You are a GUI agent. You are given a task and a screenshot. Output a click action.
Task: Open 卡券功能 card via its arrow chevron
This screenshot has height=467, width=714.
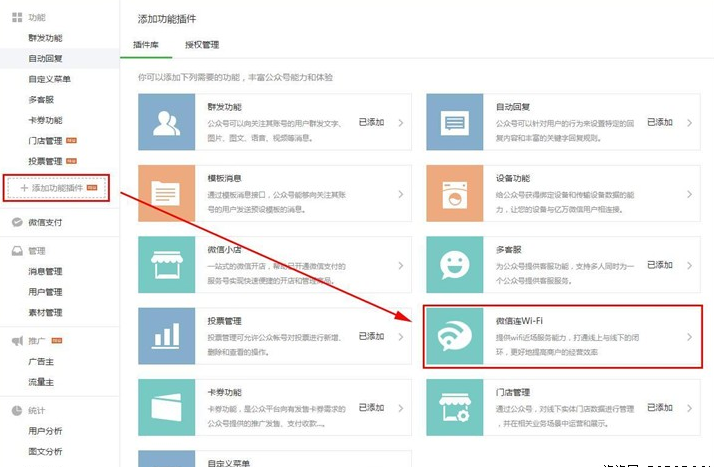point(401,408)
